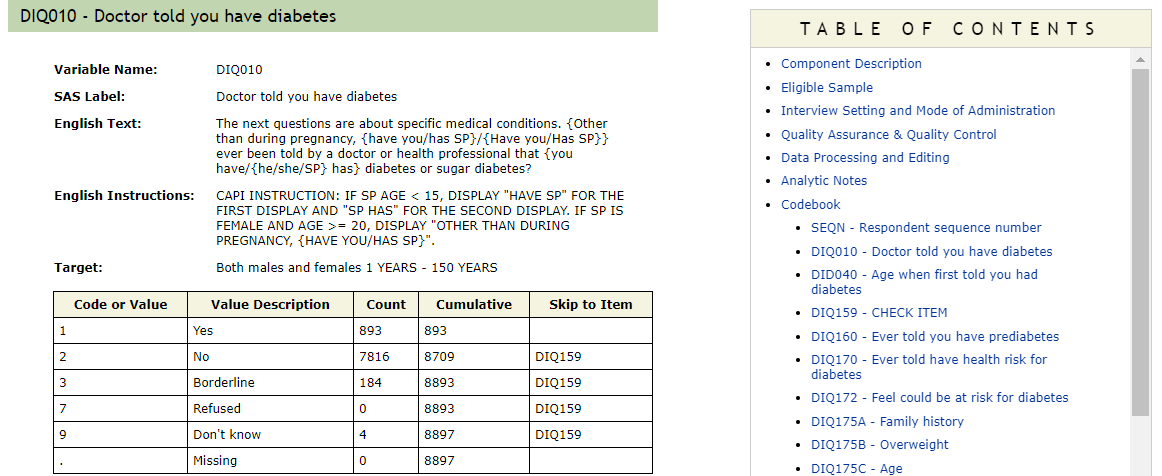Image resolution: width=1162 pixels, height=476 pixels.
Task: Open DIQ170 - Ever told have health risk
Action: pyautogui.click(x=929, y=360)
